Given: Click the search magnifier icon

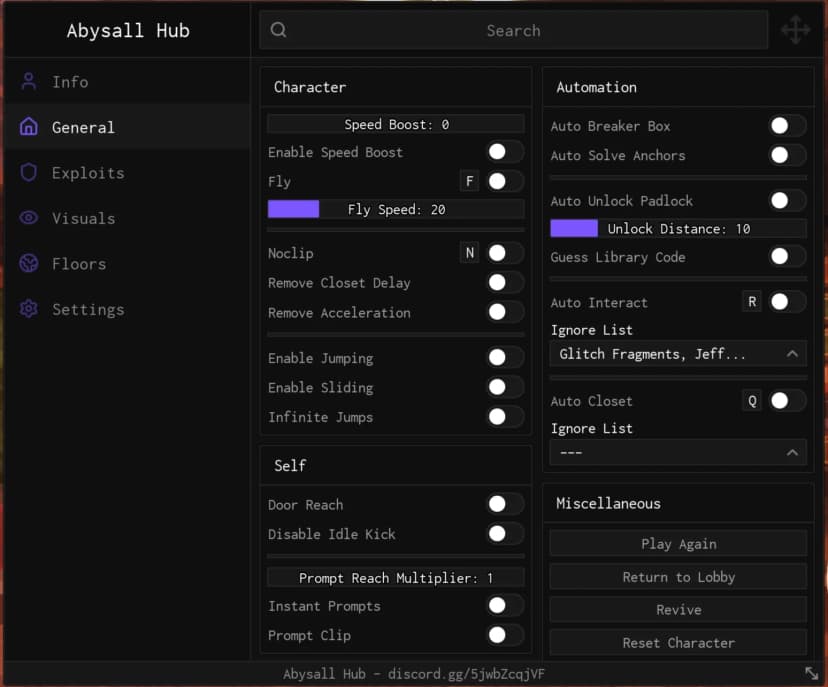Looking at the screenshot, I should click(x=278, y=30).
